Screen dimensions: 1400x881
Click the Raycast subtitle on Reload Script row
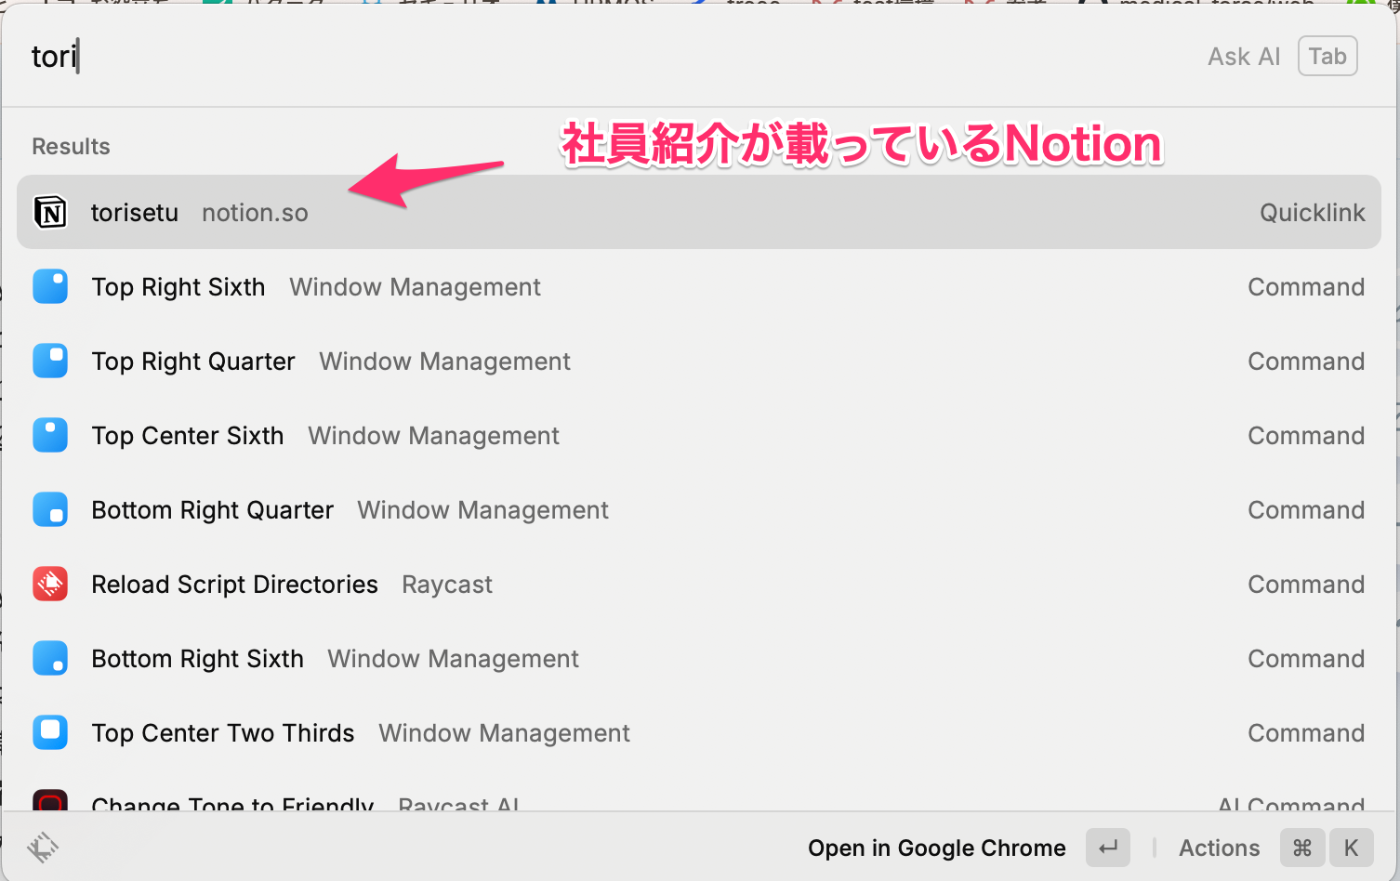click(447, 585)
